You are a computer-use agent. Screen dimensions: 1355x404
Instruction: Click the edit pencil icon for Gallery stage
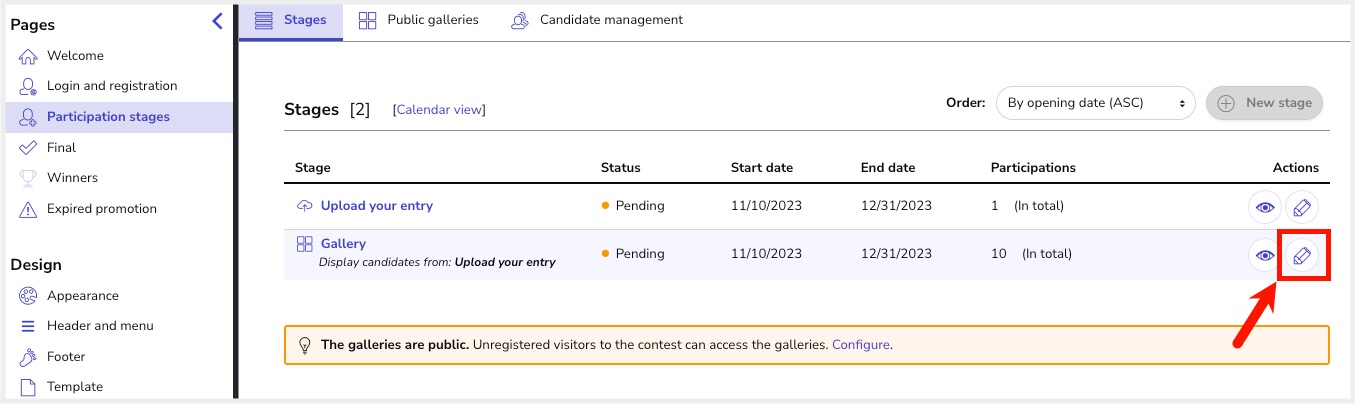coord(1301,256)
